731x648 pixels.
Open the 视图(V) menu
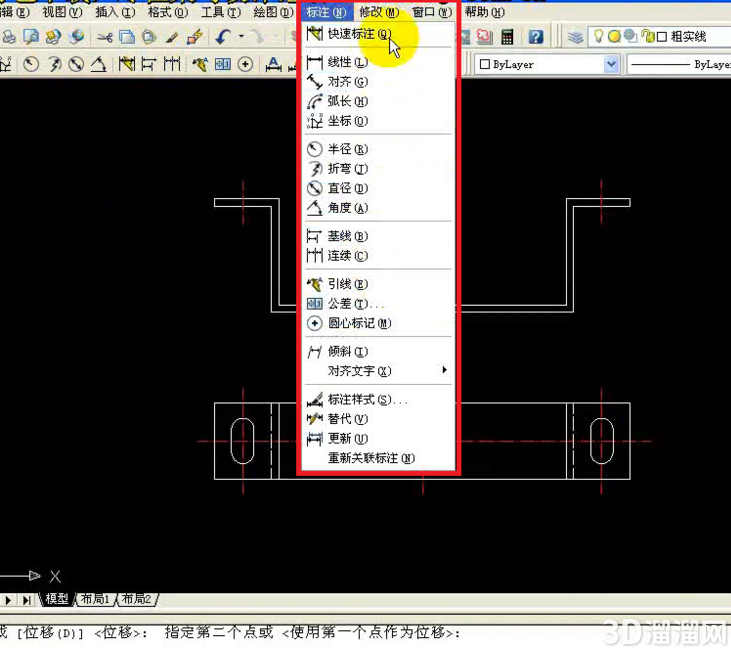pos(62,12)
